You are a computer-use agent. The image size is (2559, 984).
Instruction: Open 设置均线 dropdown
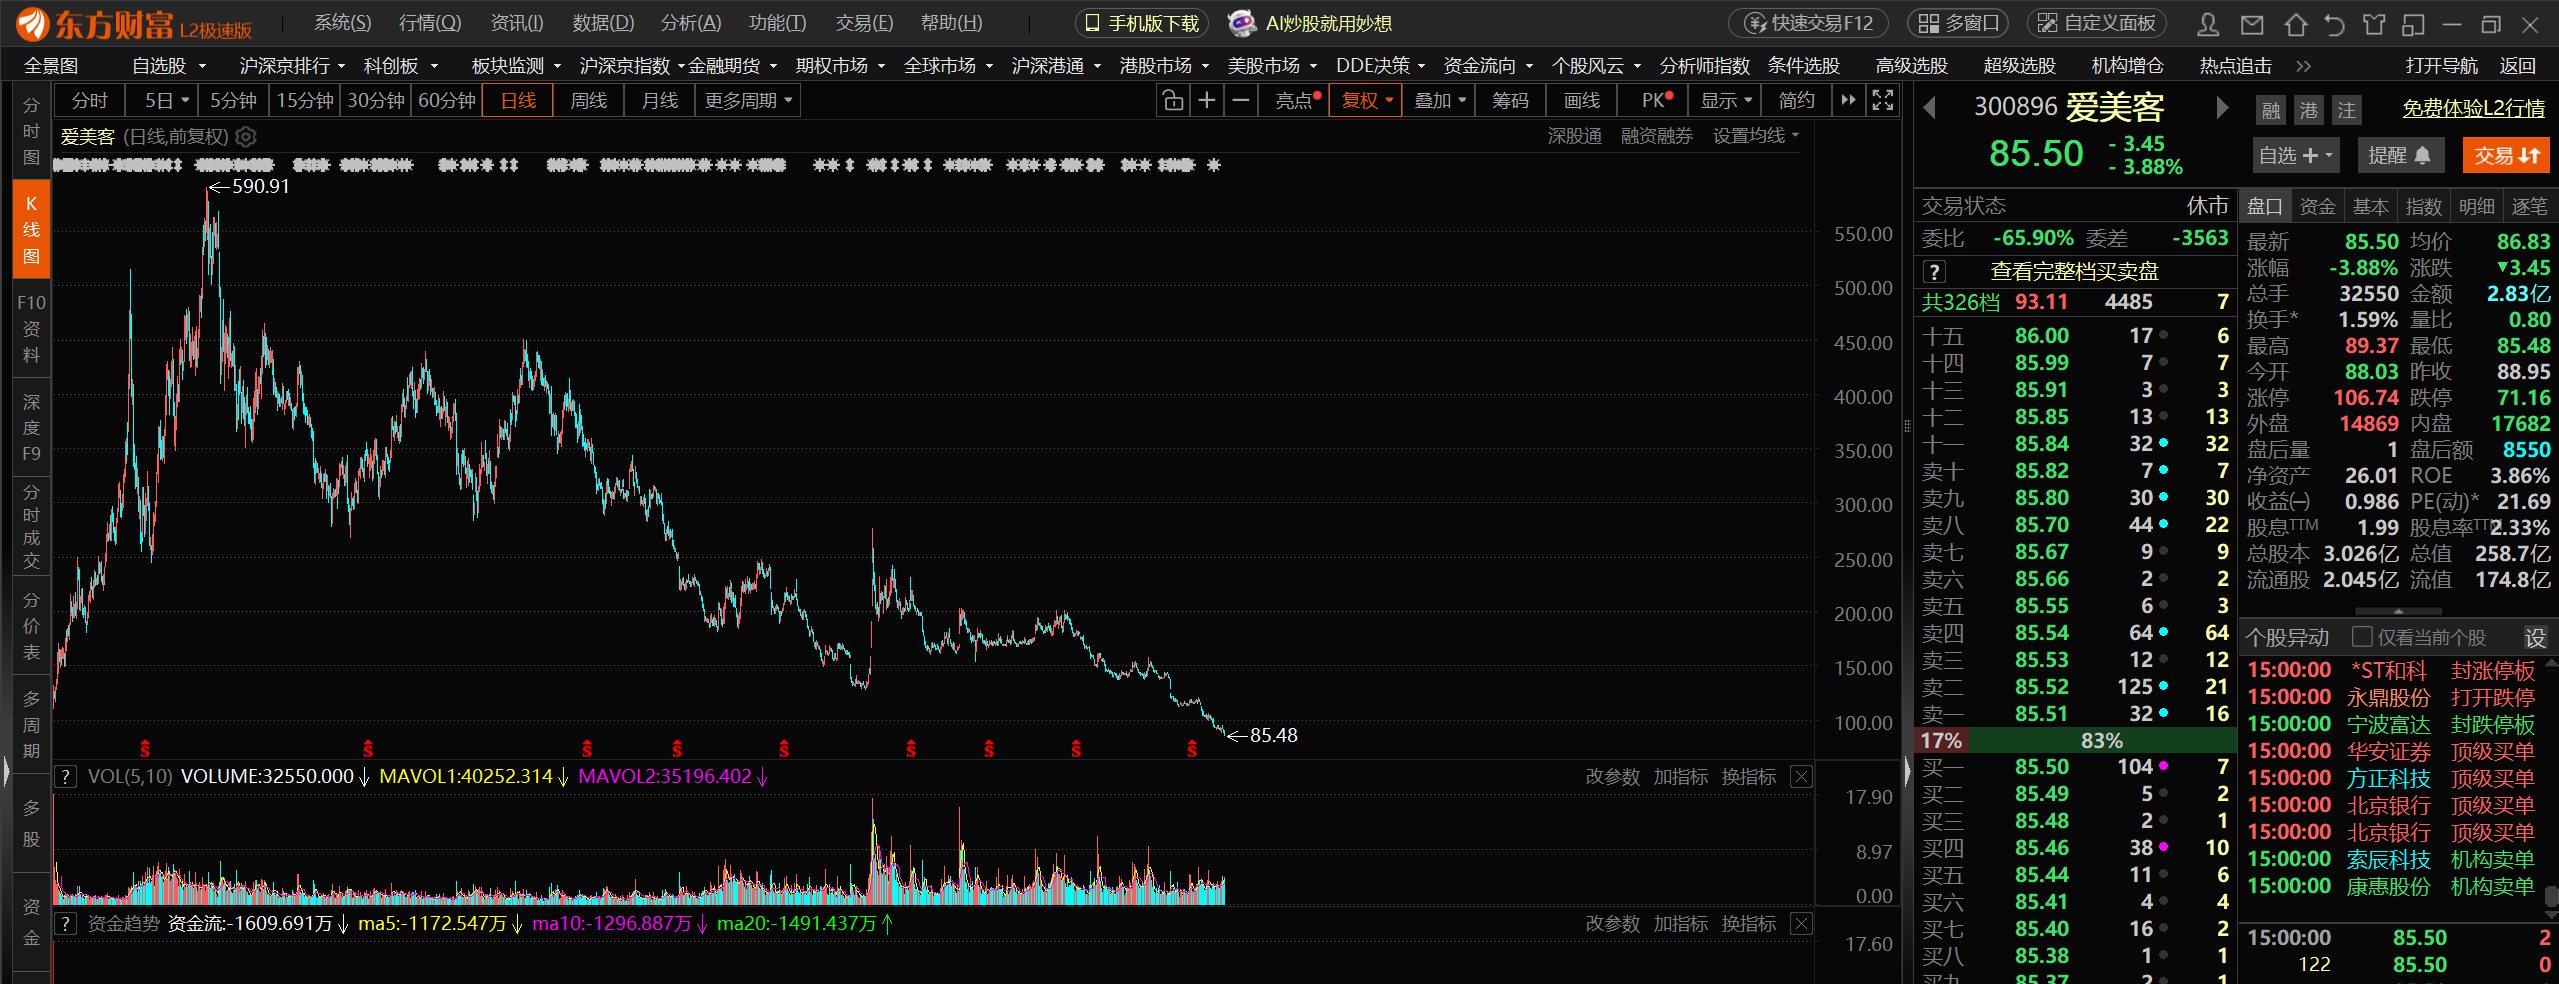coord(1755,136)
